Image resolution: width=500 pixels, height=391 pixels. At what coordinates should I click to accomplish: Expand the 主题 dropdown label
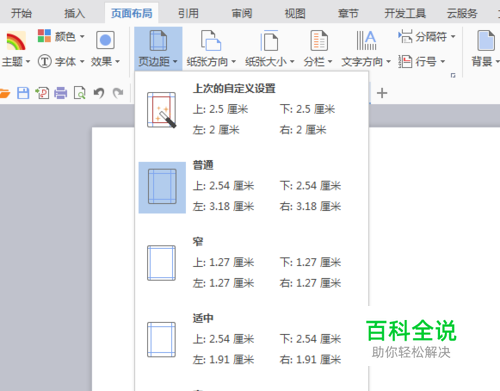click(16, 62)
